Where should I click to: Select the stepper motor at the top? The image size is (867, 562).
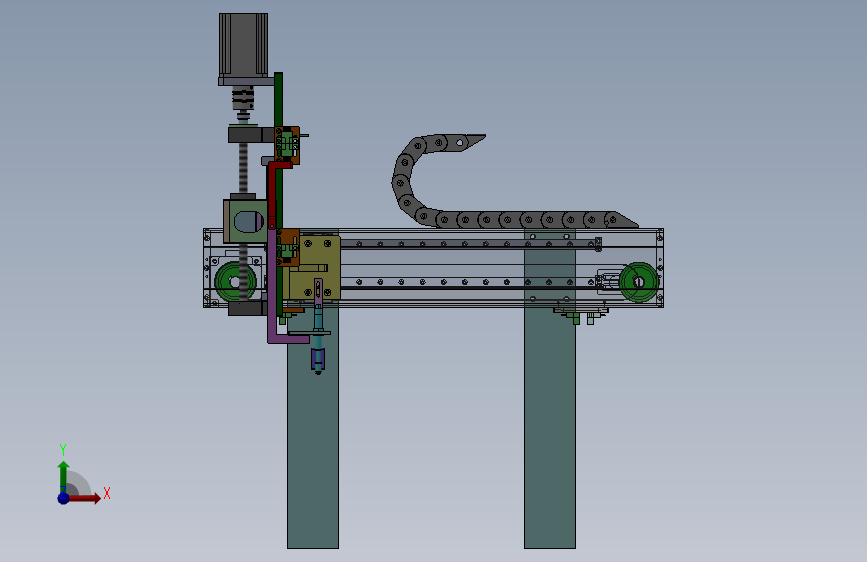coord(243,45)
